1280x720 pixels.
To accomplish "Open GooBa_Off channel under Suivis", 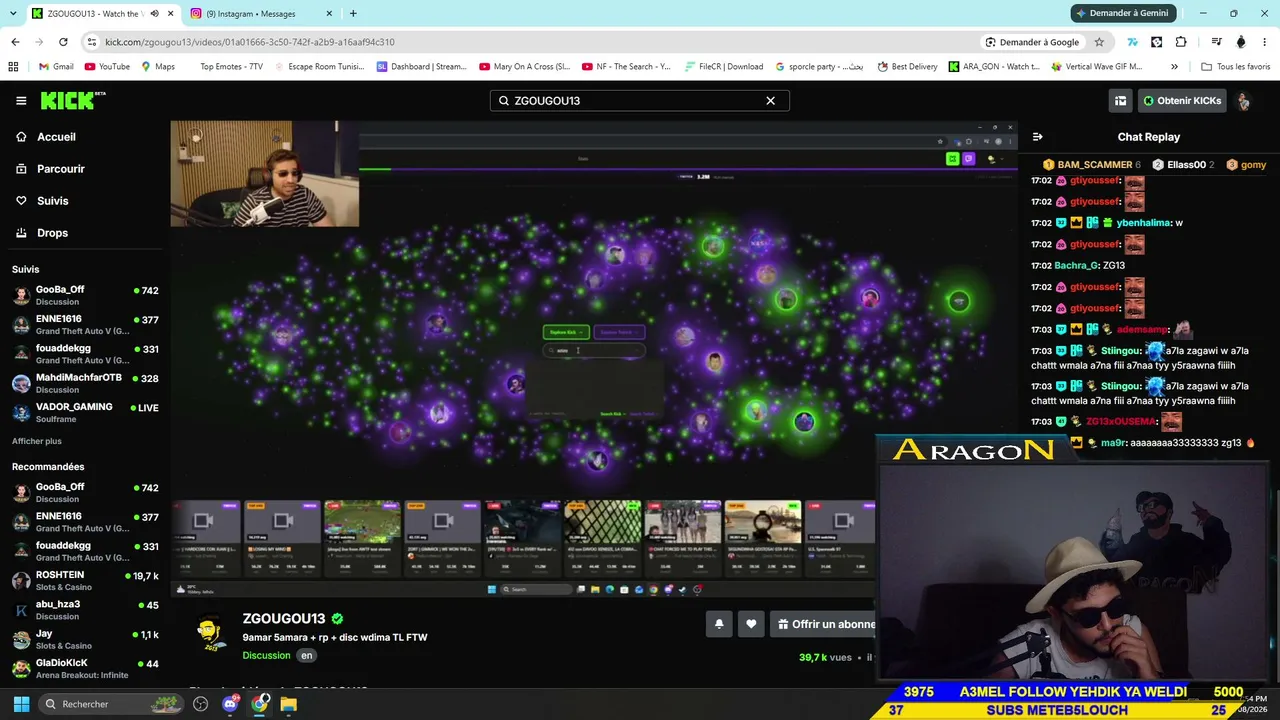I will coord(85,295).
